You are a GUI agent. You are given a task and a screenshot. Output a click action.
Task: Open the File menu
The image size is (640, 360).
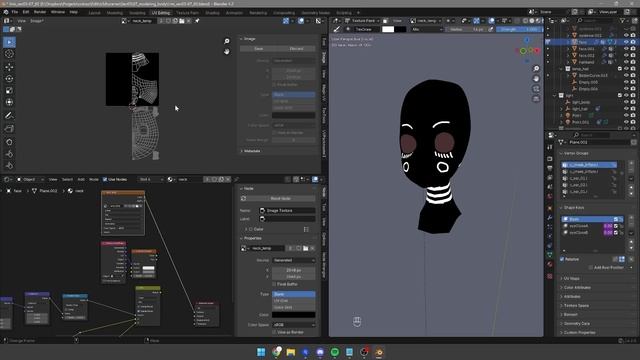click(x=15, y=12)
